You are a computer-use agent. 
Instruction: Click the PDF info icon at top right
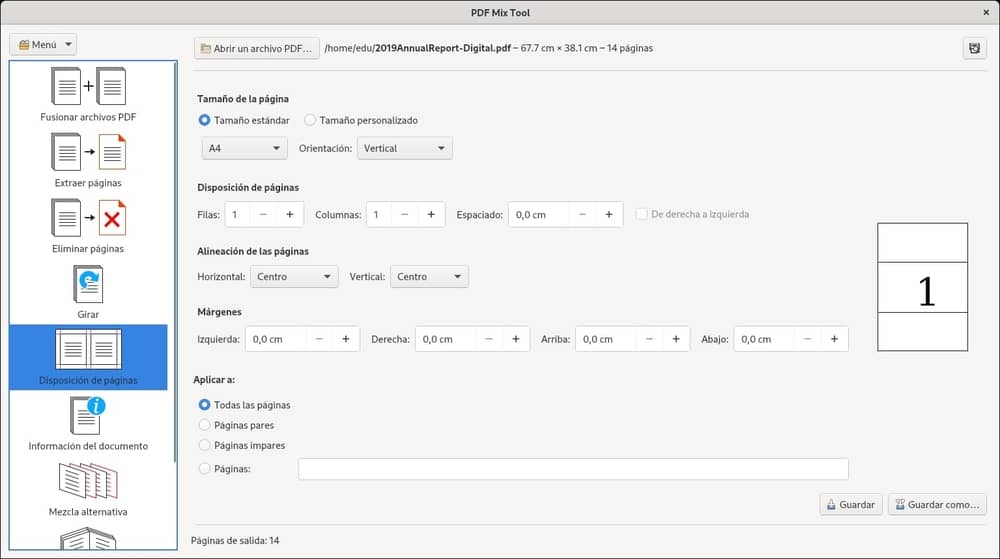click(974, 48)
